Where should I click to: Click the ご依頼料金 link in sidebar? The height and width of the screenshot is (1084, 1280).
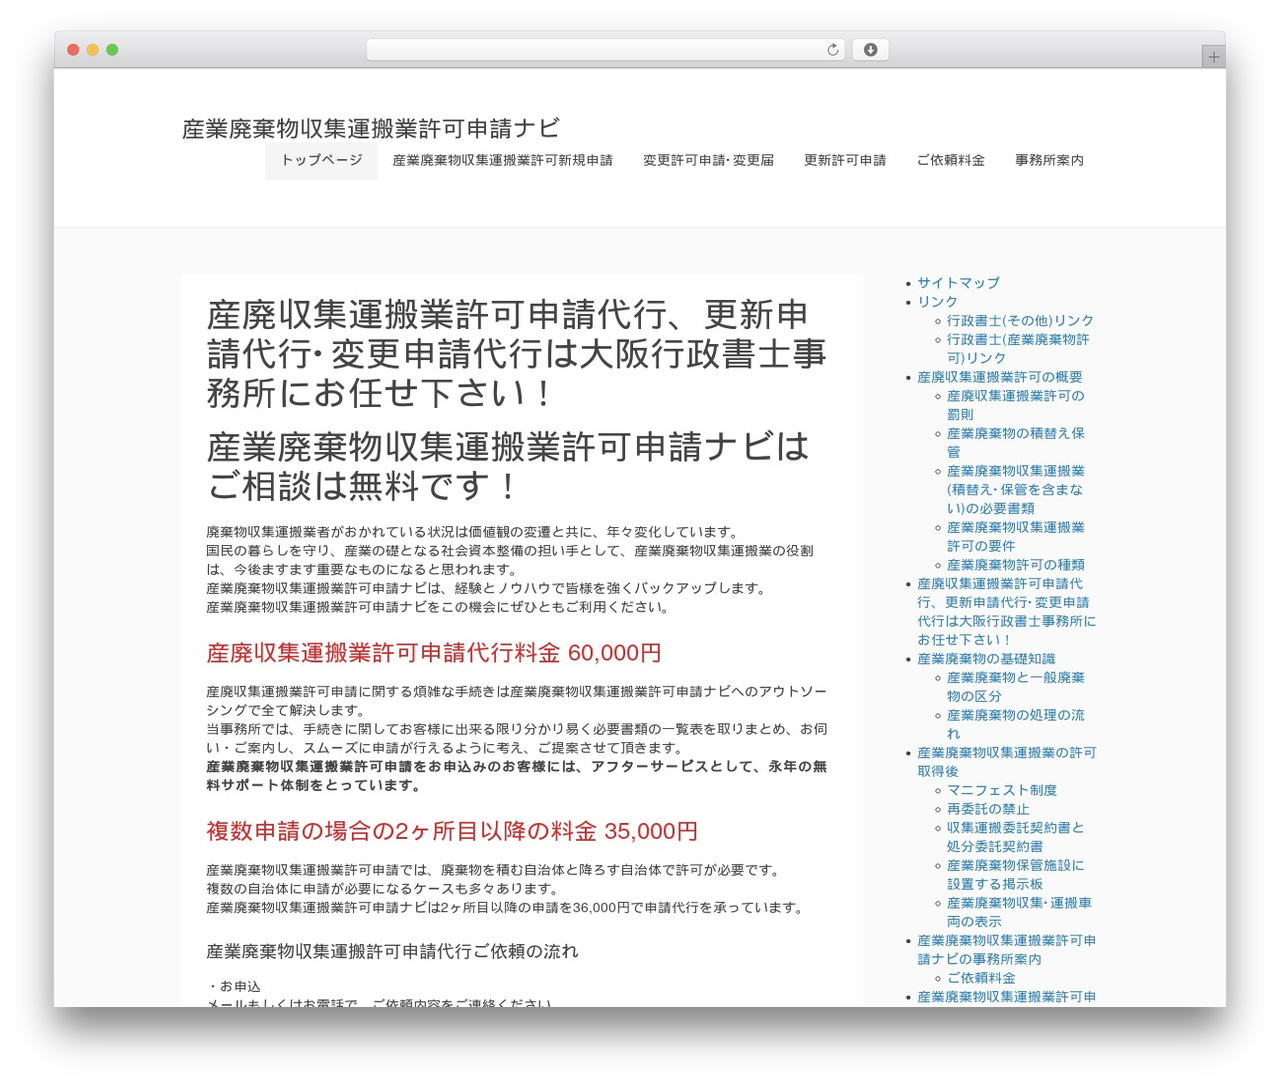click(981, 978)
